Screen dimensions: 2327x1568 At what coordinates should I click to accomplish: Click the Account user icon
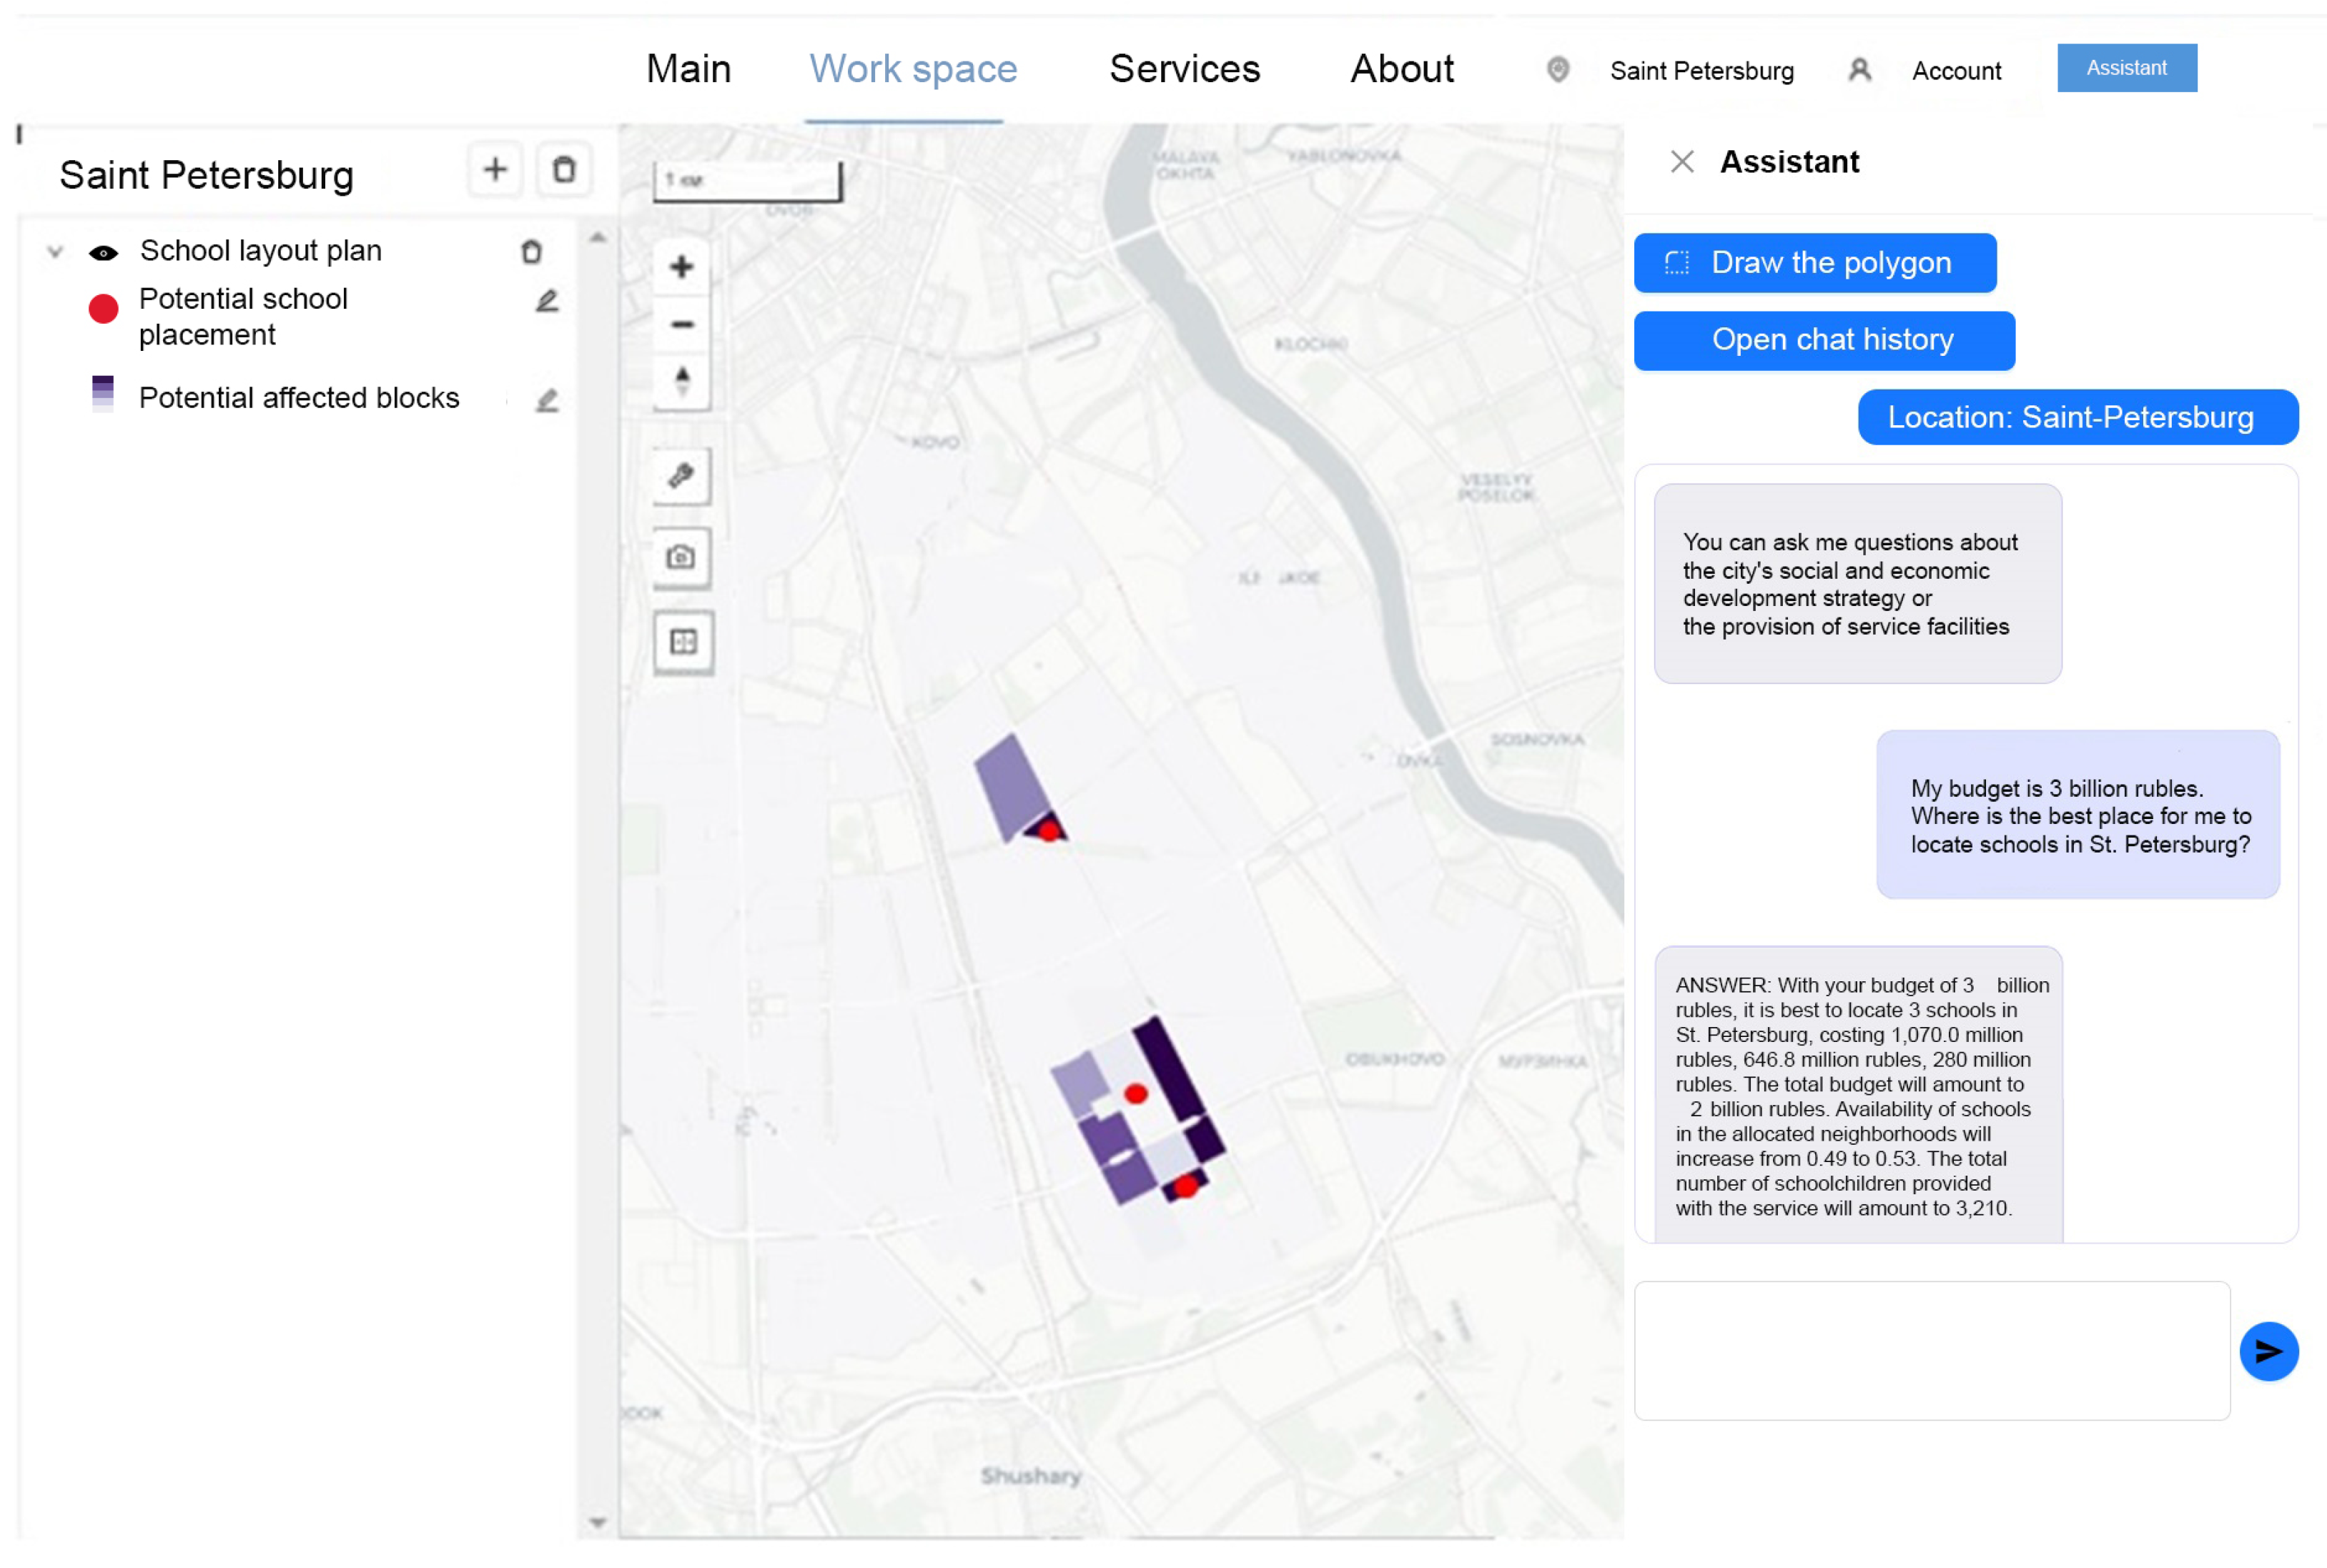point(1859,70)
